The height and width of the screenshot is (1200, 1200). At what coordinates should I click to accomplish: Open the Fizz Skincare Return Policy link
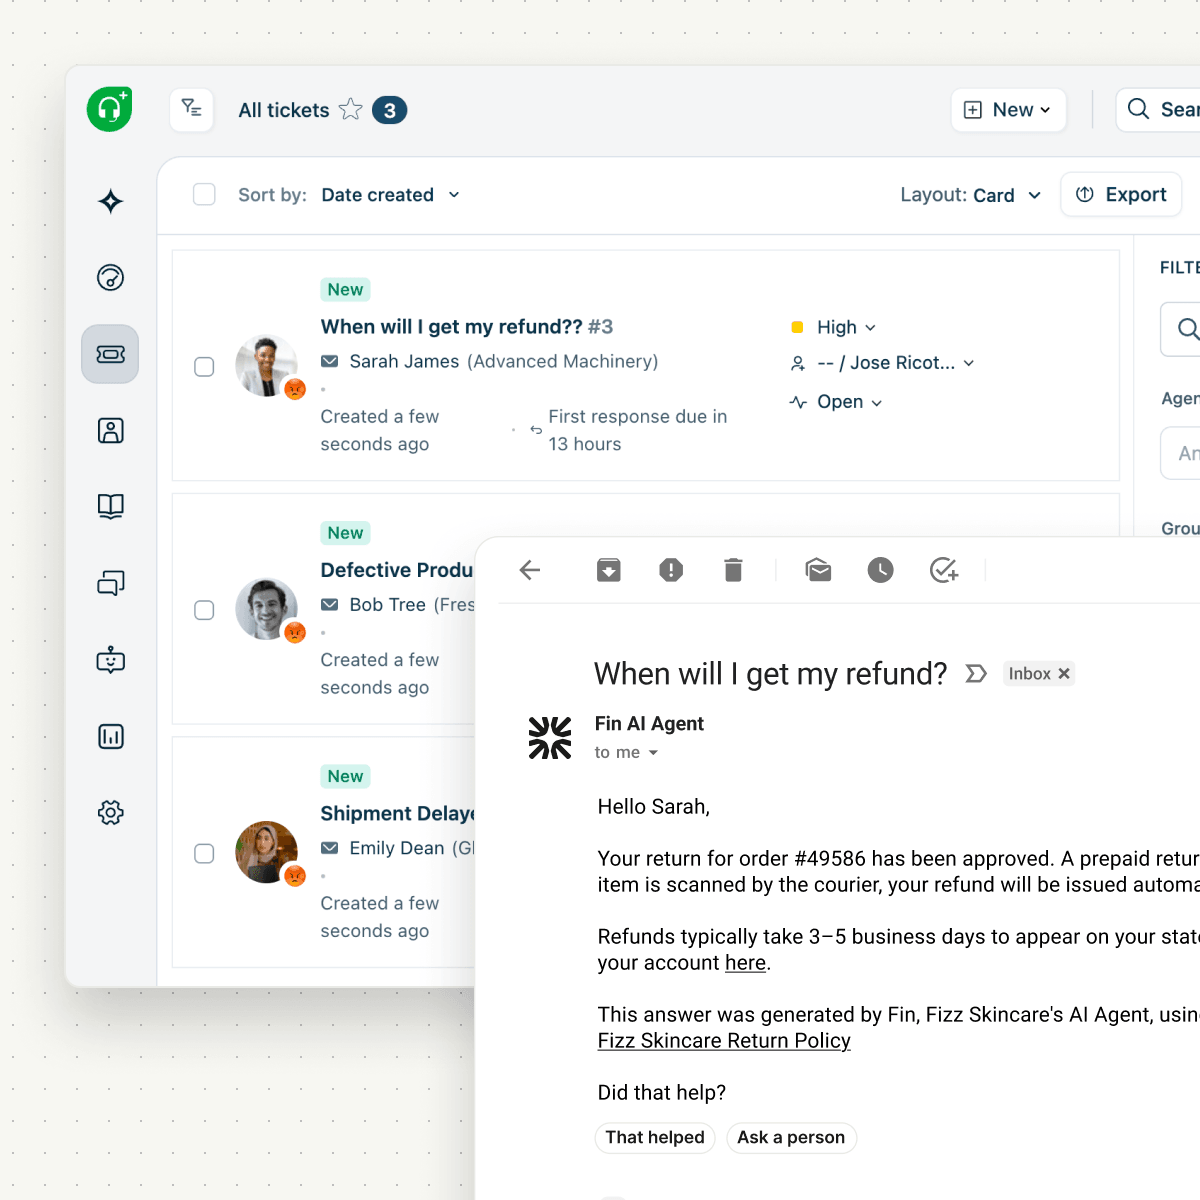tap(724, 1041)
